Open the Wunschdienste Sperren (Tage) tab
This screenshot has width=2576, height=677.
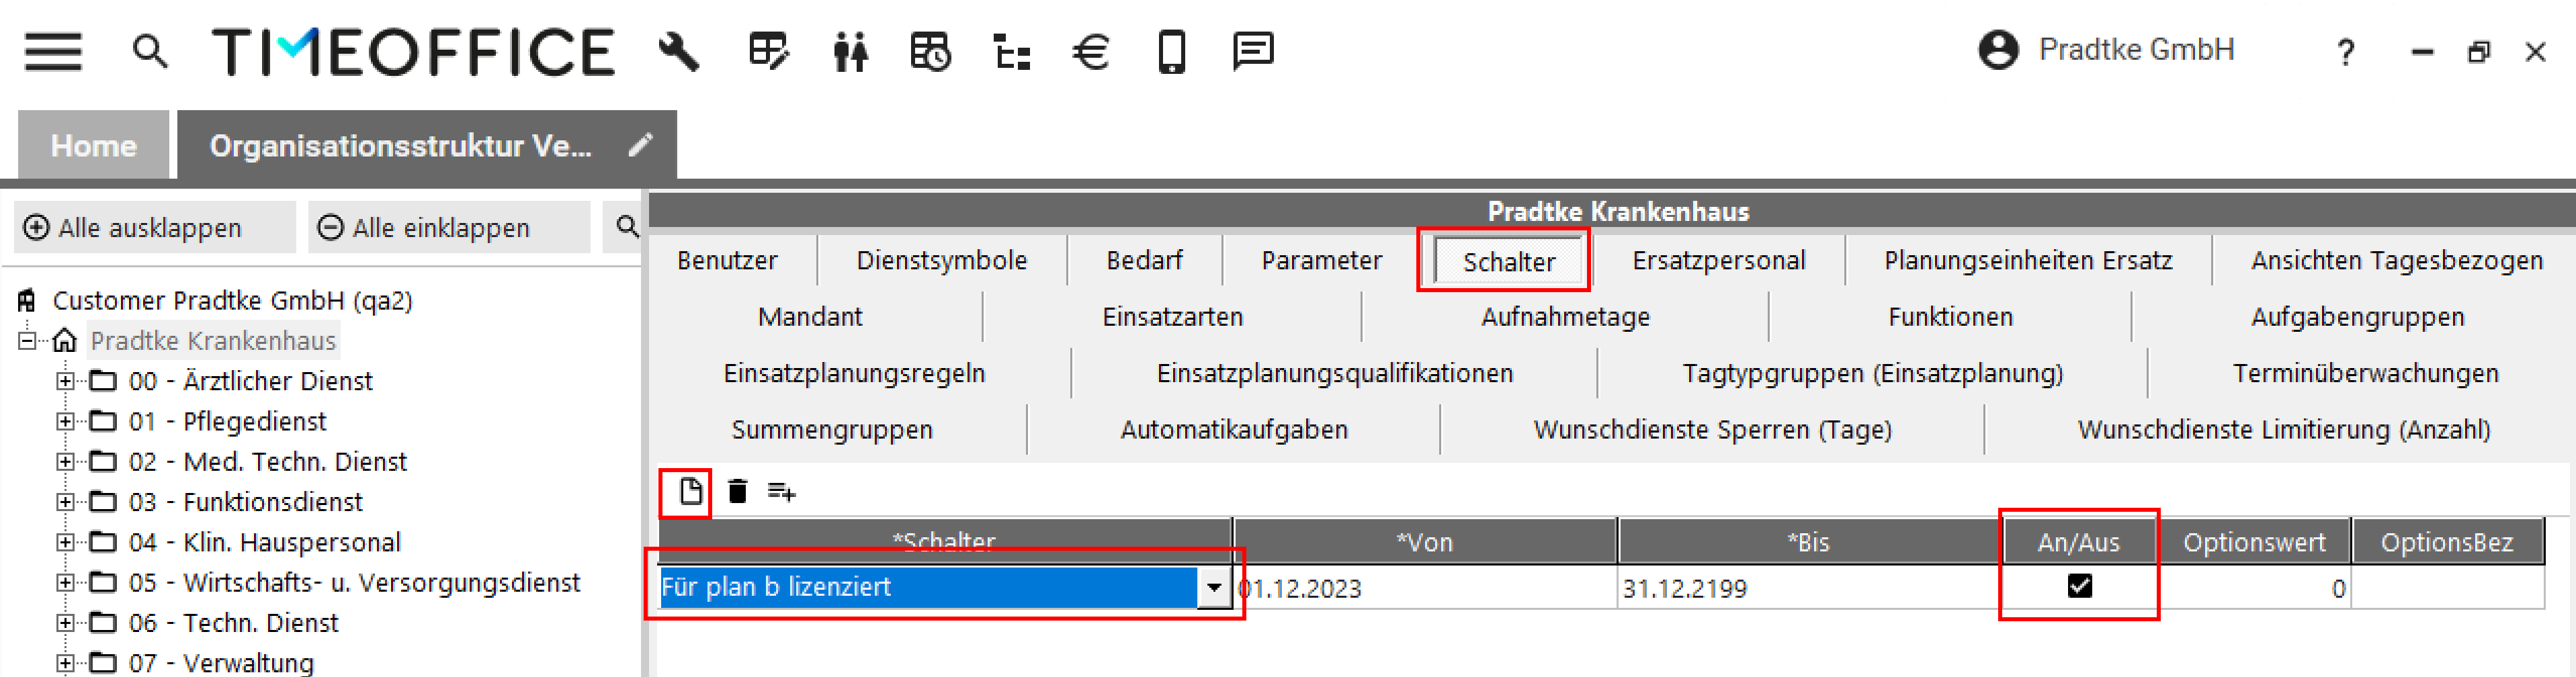point(1712,429)
